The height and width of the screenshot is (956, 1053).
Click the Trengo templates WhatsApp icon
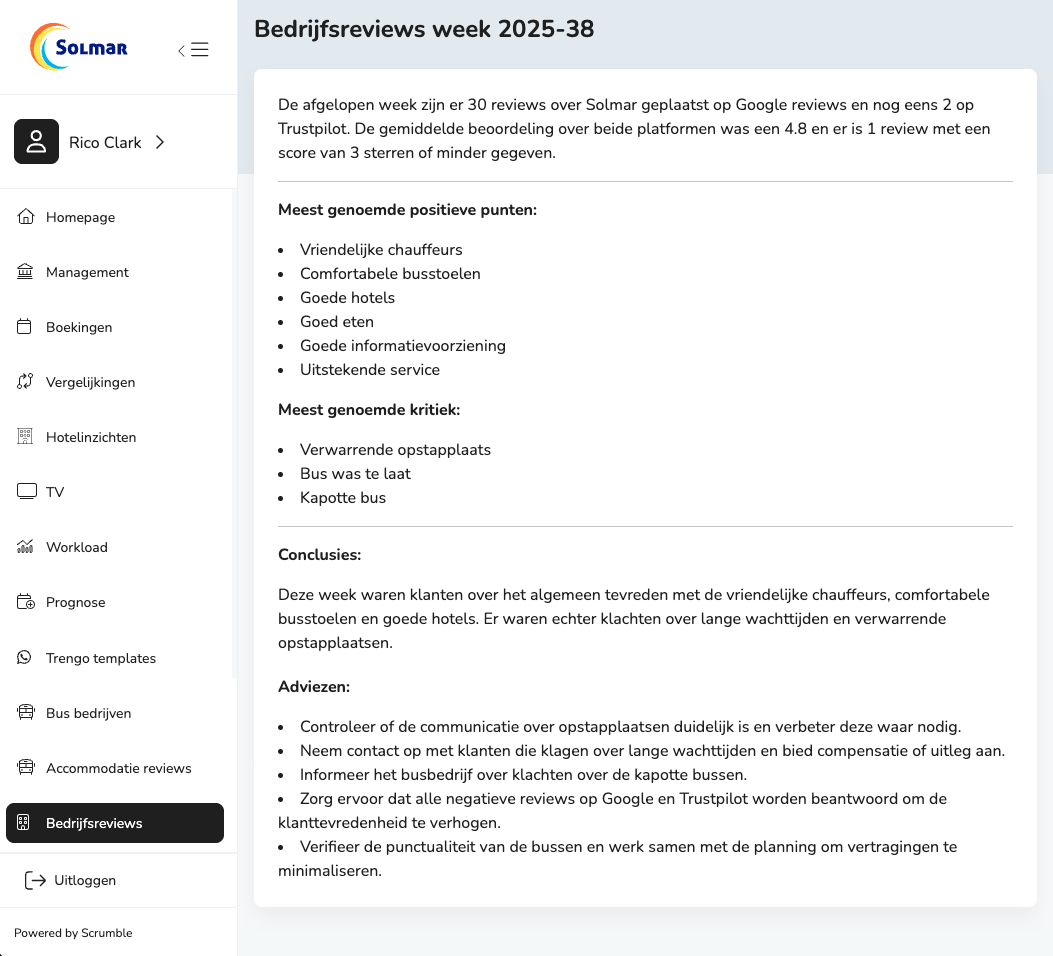(26, 658)
